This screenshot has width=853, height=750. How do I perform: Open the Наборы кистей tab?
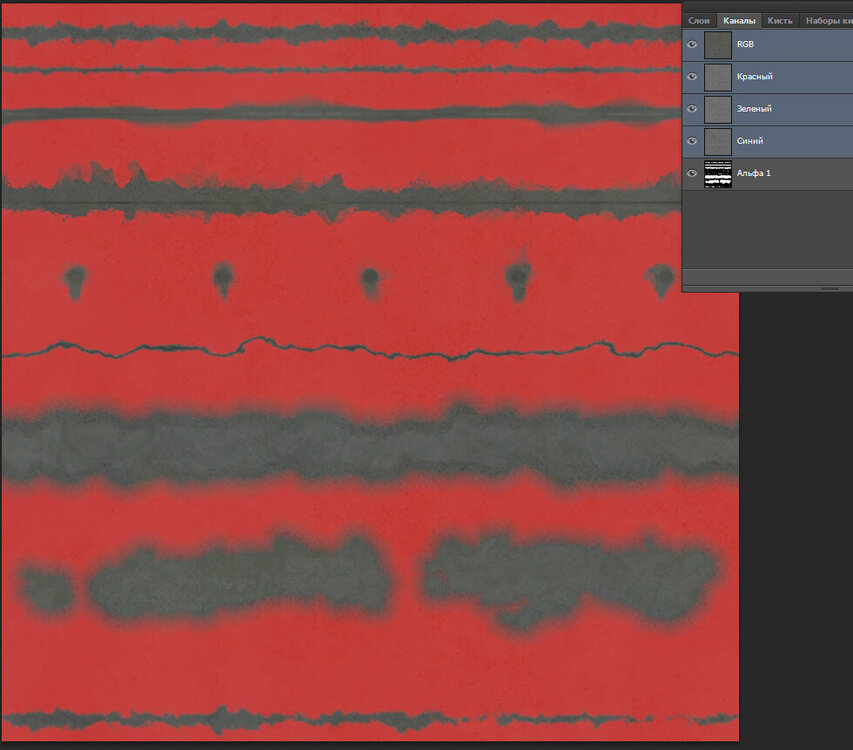tap(827, 20)
